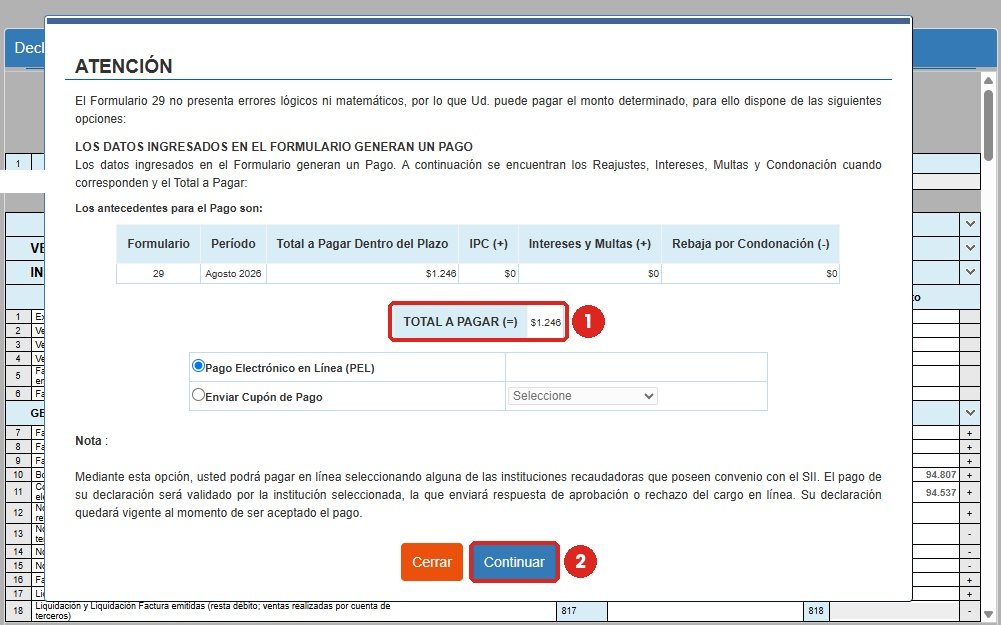Click the 94.807 value in the background form
1001x625 pixels.
coord(941,475)
